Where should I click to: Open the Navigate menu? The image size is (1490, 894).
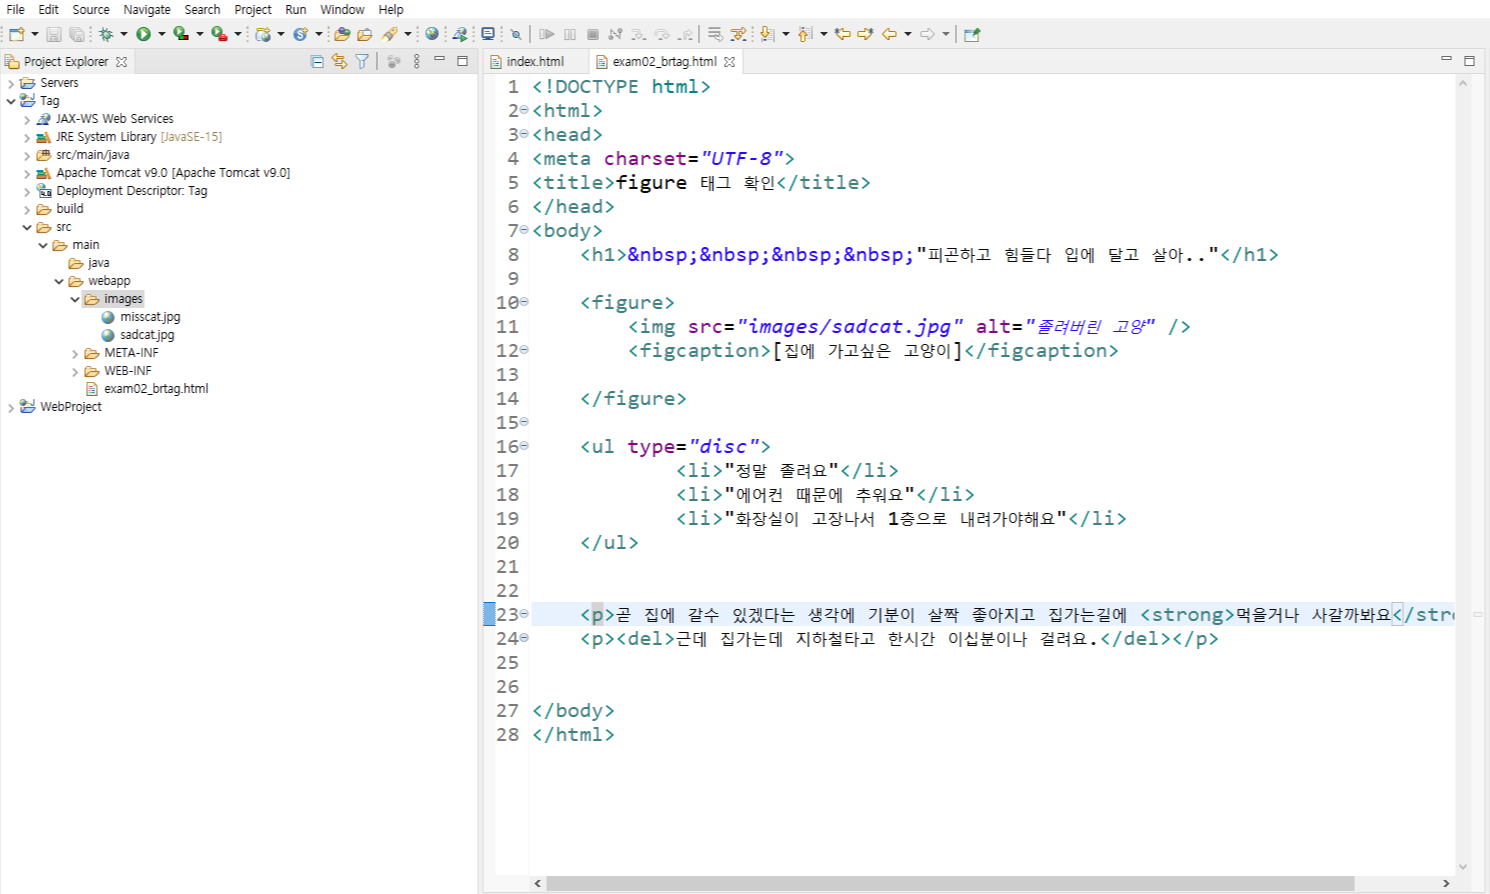pos(147,9)
